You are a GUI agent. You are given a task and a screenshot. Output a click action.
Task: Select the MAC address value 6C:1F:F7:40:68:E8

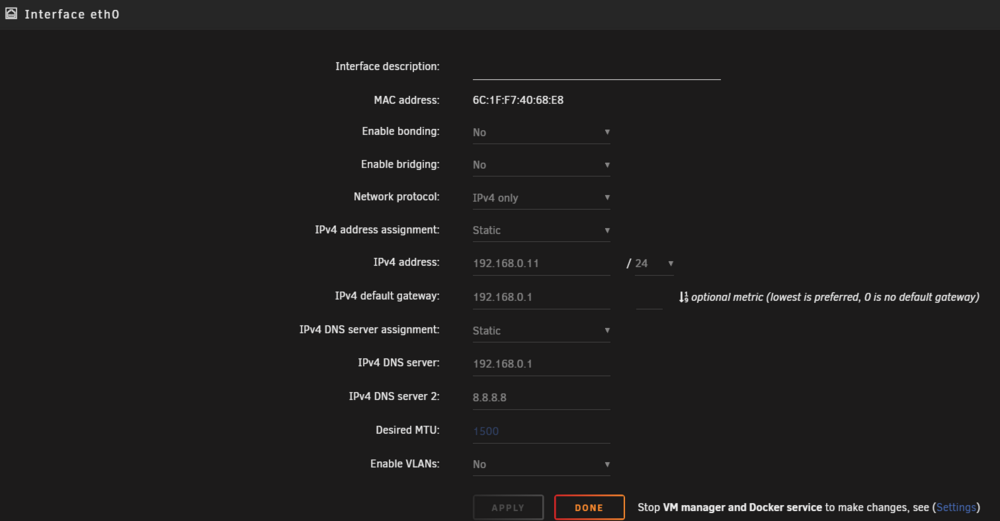[518, 100]
